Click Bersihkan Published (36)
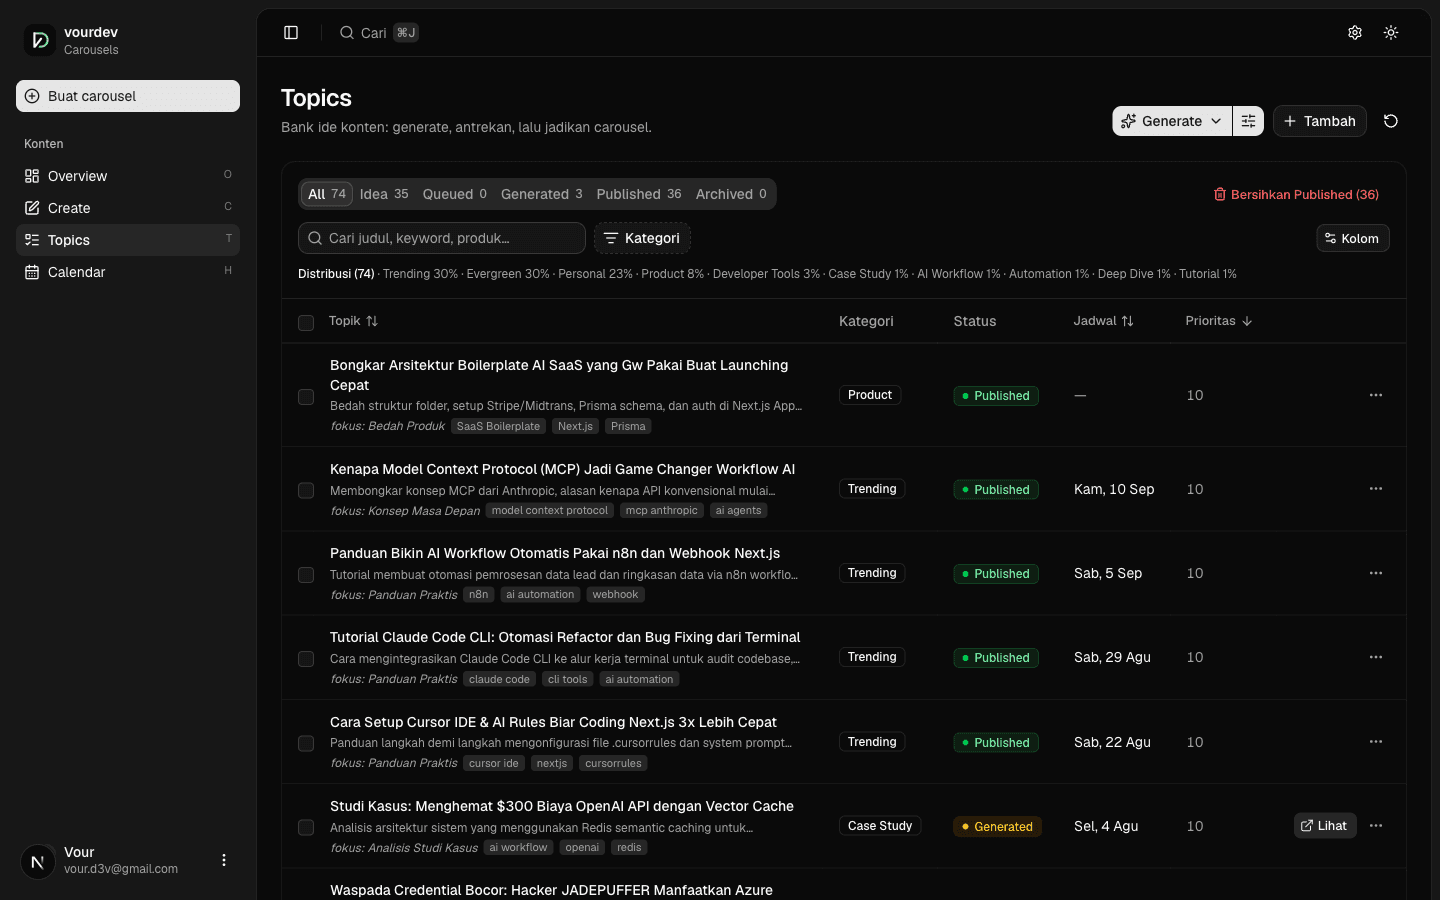Image resolution: width=1440 pixels, height=900 pixels. (1296, 194)
